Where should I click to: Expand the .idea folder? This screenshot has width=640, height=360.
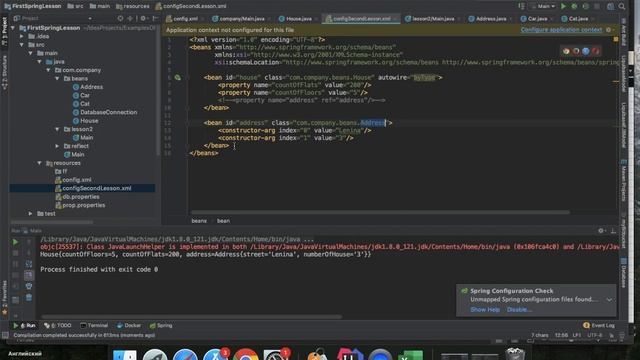(x=22, y=36)
